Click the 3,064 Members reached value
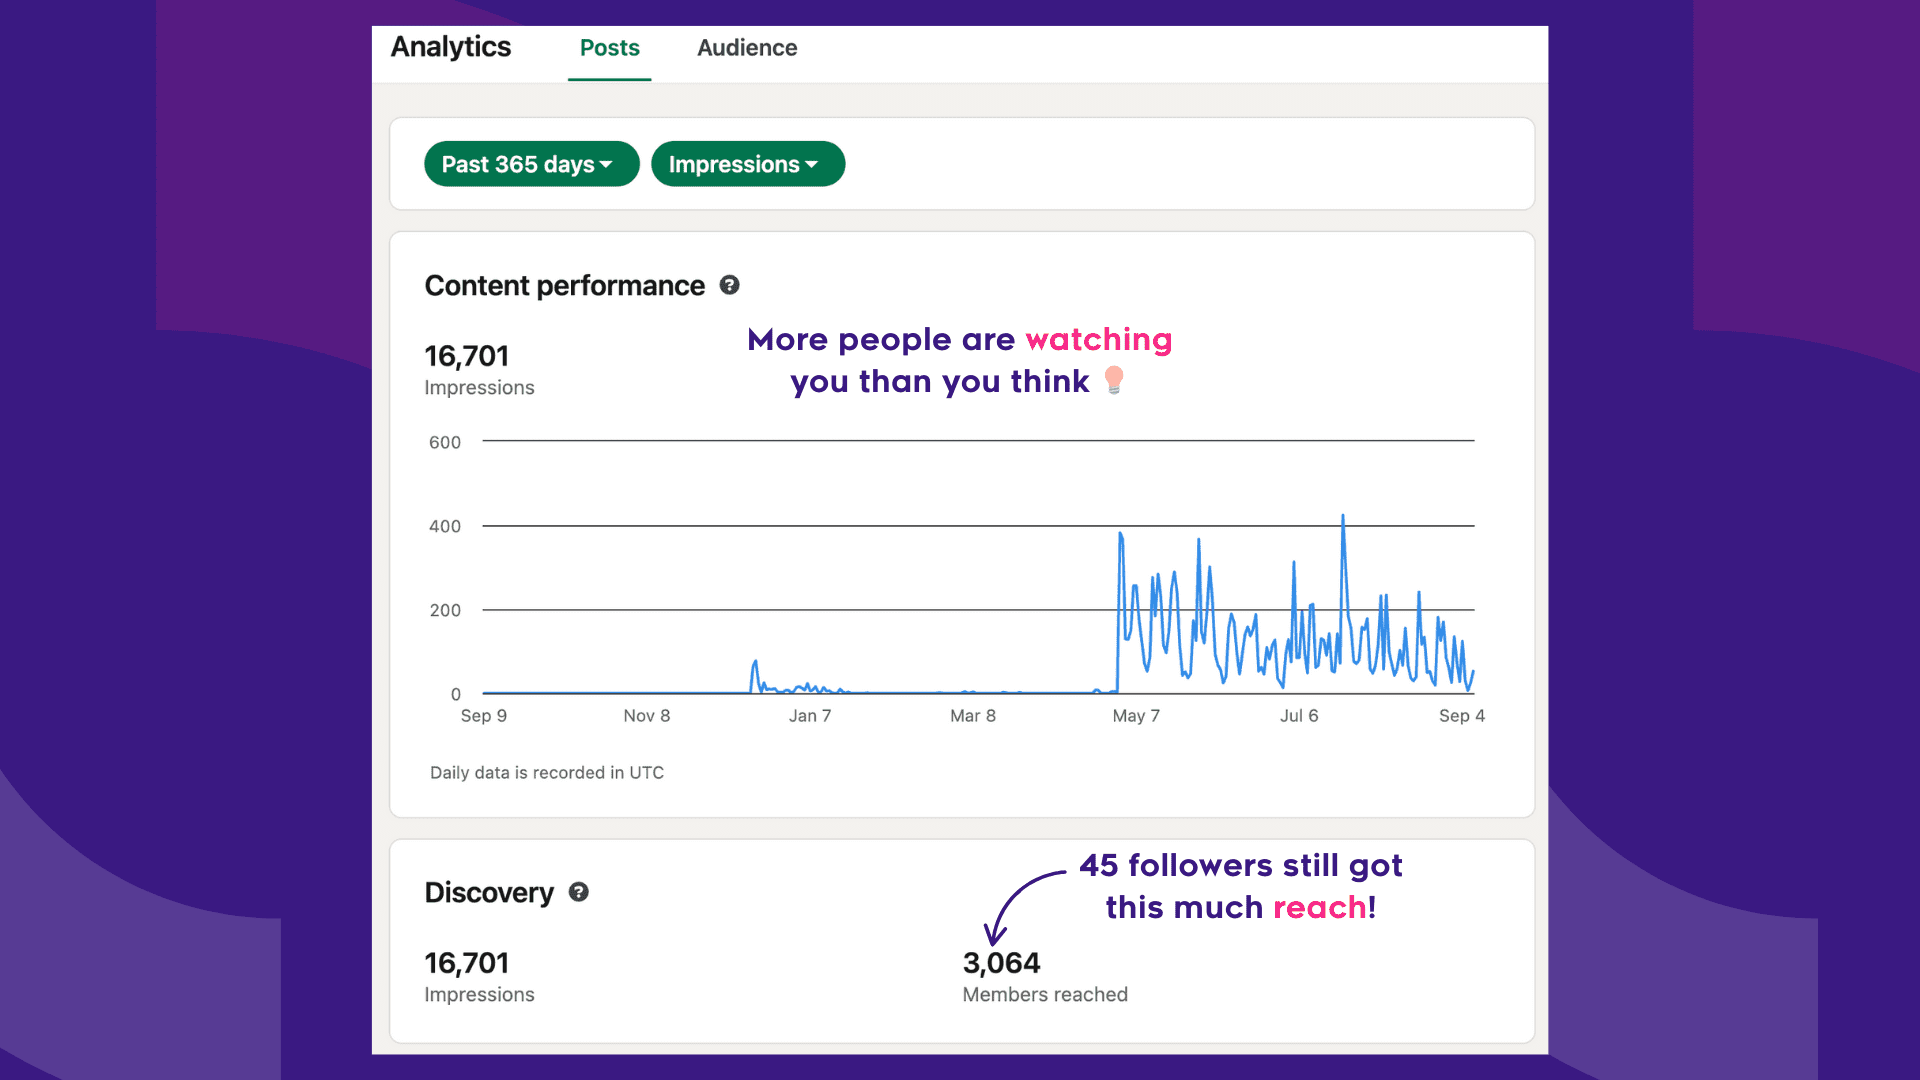This screenshot has width=1920, height=1080. (x=1001, y=963)
